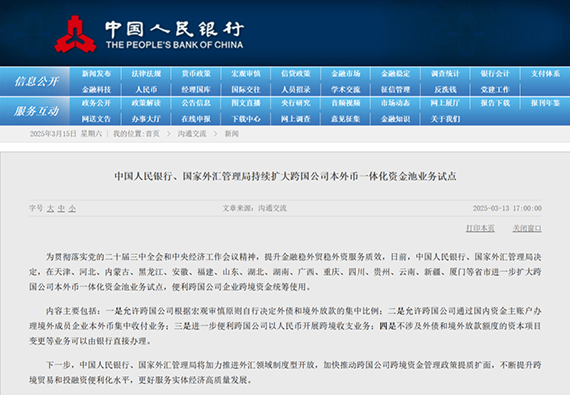The height and width of the screenshot is (395, 570).
Task: Select 网上展厅 in service menu
Action: [x=445, y=103]
